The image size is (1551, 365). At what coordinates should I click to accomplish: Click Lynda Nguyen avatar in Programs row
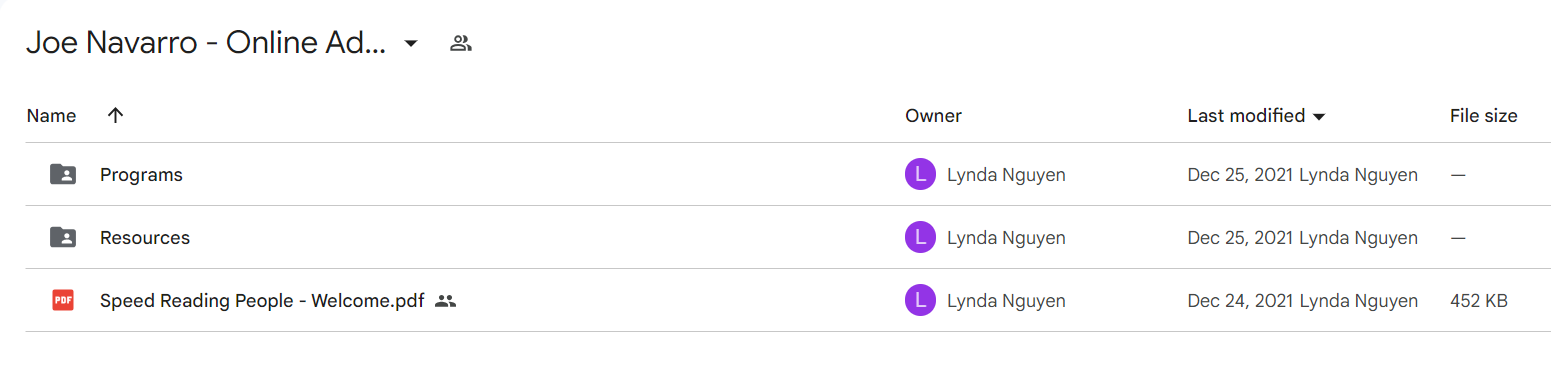pos(920,175)
